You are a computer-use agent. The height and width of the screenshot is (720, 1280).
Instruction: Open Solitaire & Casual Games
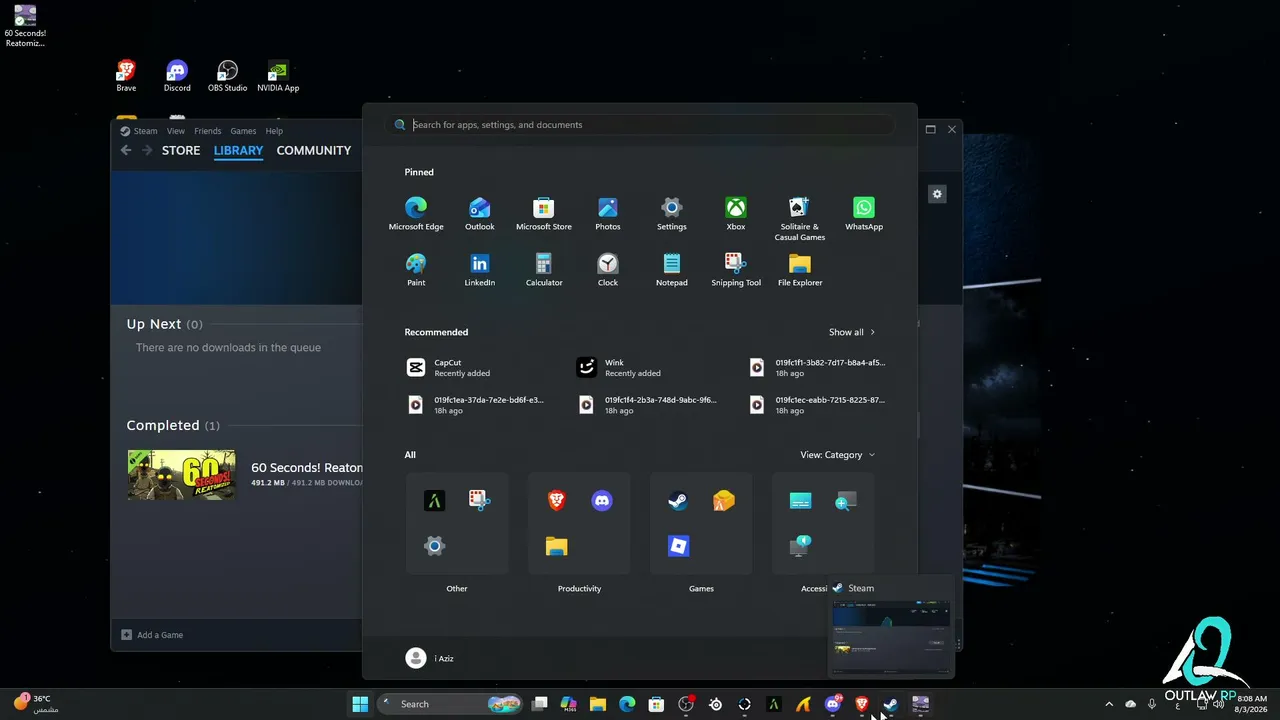(800, 219)
